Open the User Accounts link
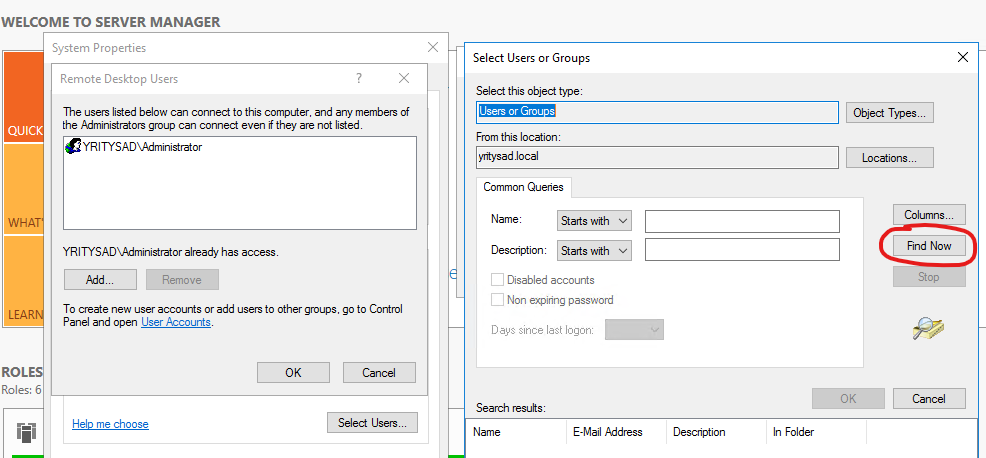This screenshot has width=986, height=458. (x=175, y=322)
